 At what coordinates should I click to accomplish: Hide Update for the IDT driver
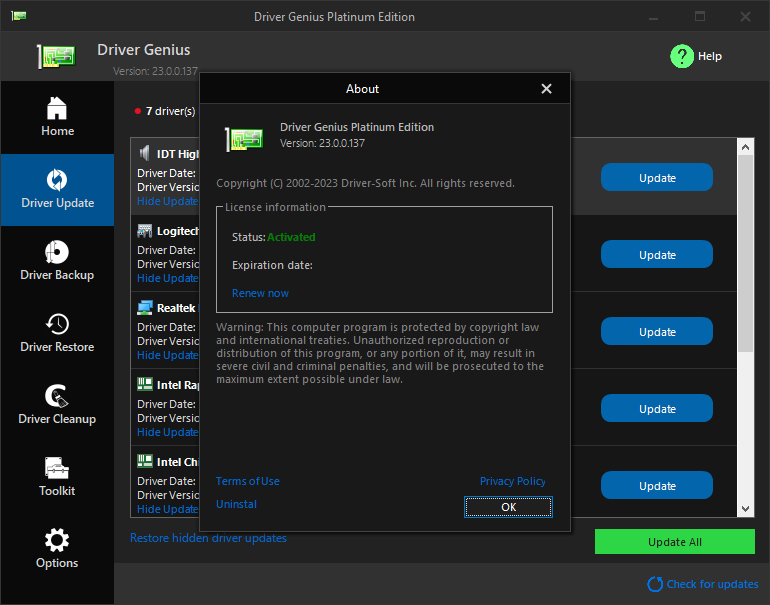click(x=168, y=201)
